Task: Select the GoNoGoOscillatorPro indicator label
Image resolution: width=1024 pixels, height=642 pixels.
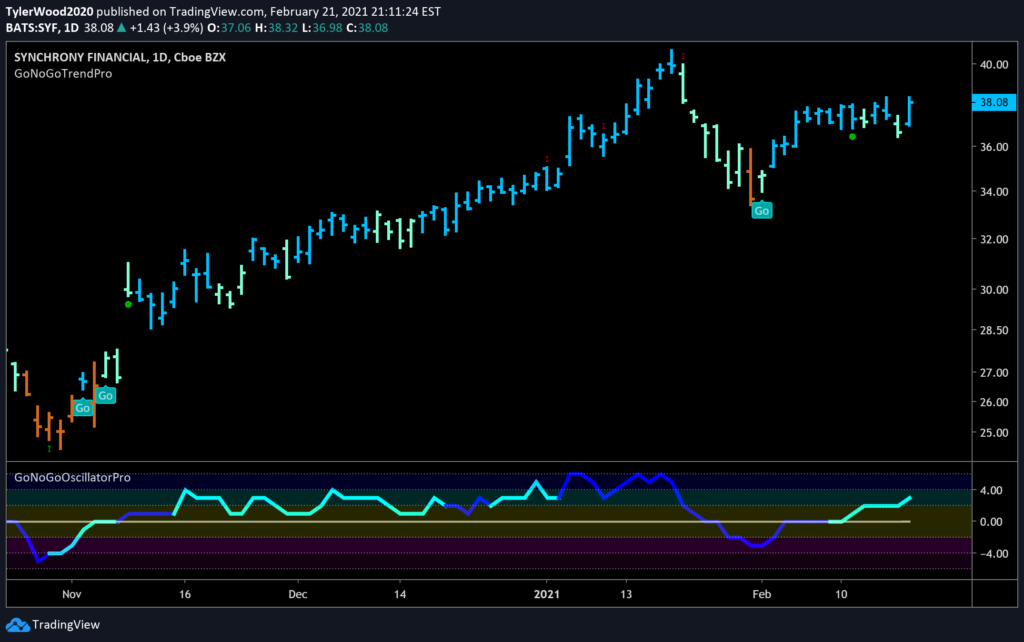Action: pyautogui.click(x=72, y=477)
